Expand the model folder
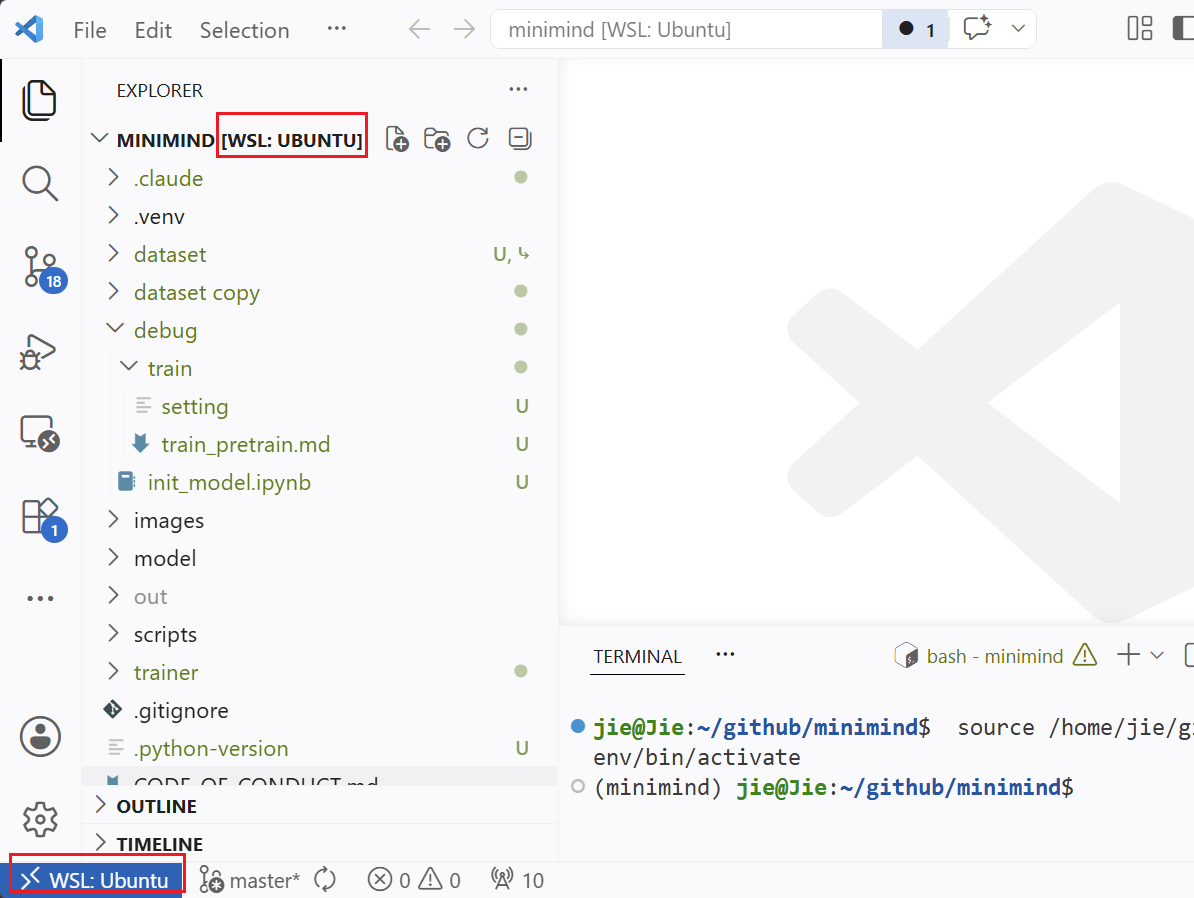 coord(320,559)
